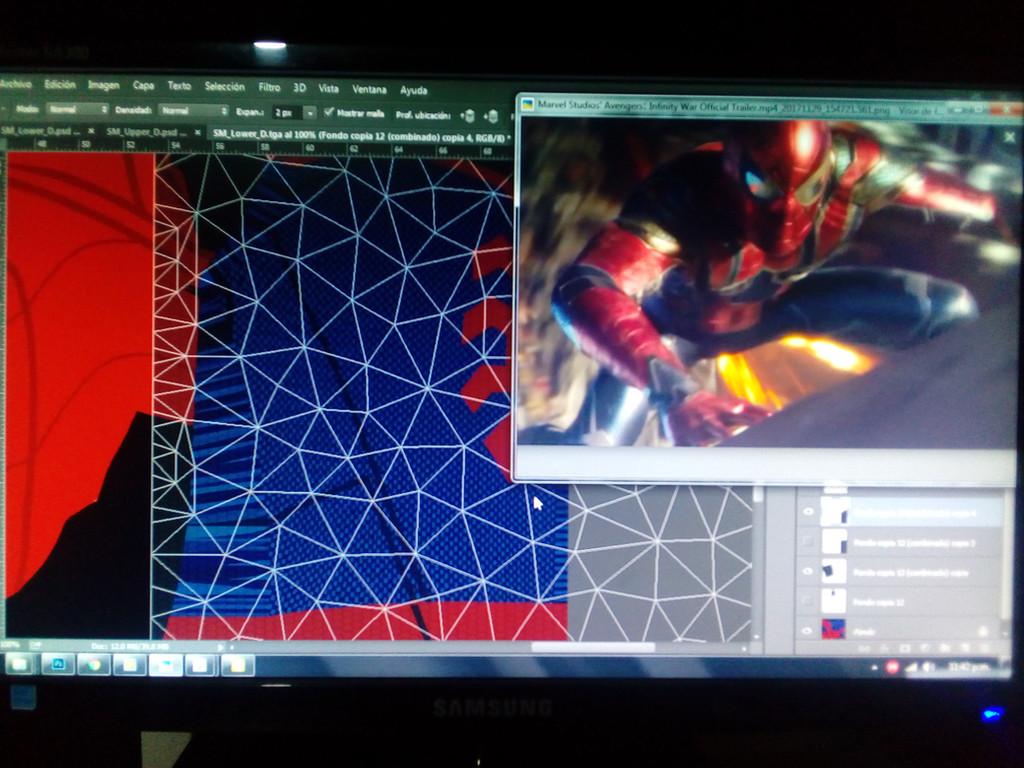Hide the Fondo layer
The image size is (1024, 768).
point(808,630)
